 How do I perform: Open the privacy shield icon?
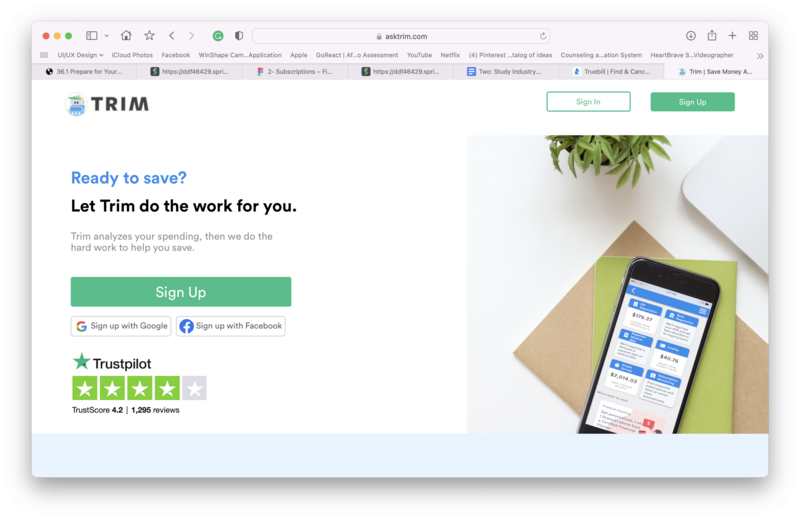239,36
